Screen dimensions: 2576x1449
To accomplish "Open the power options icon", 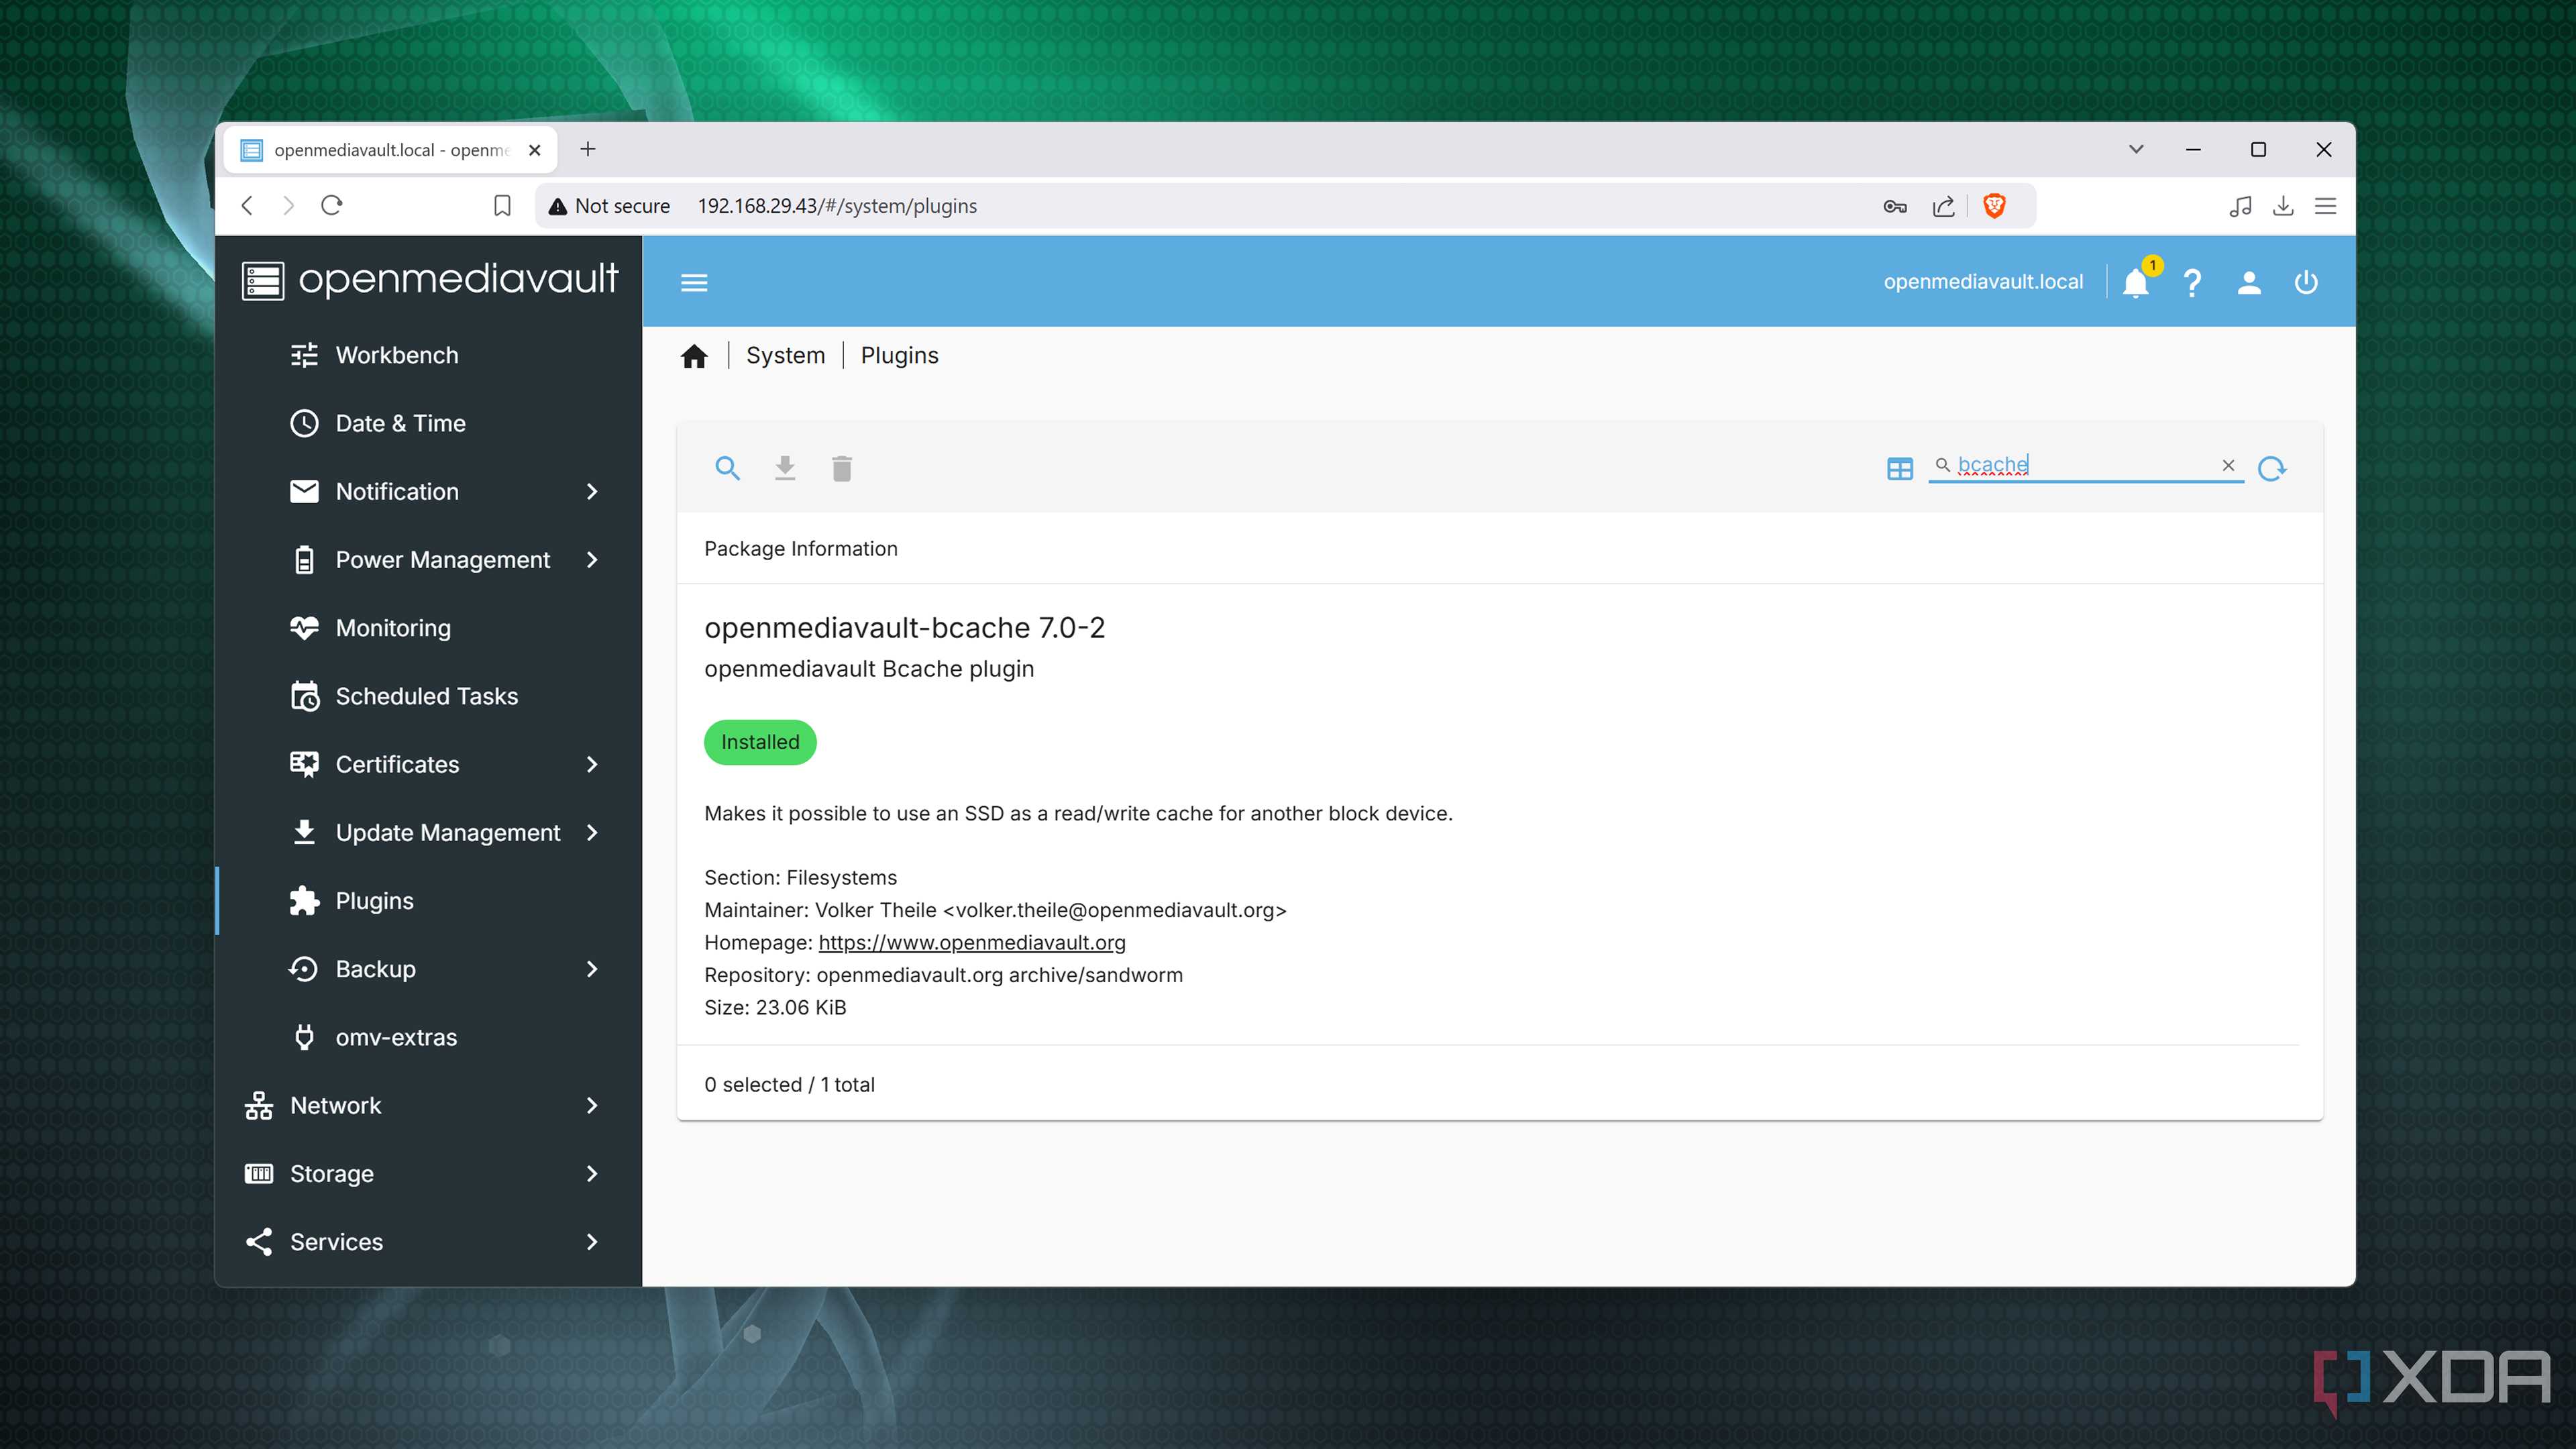I will click(2306, 282).
